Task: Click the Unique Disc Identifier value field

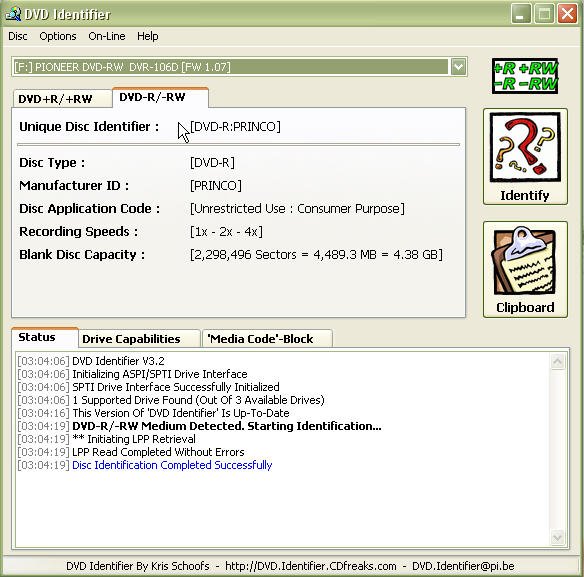Action: pyautogui.click(x=235, y=127)
